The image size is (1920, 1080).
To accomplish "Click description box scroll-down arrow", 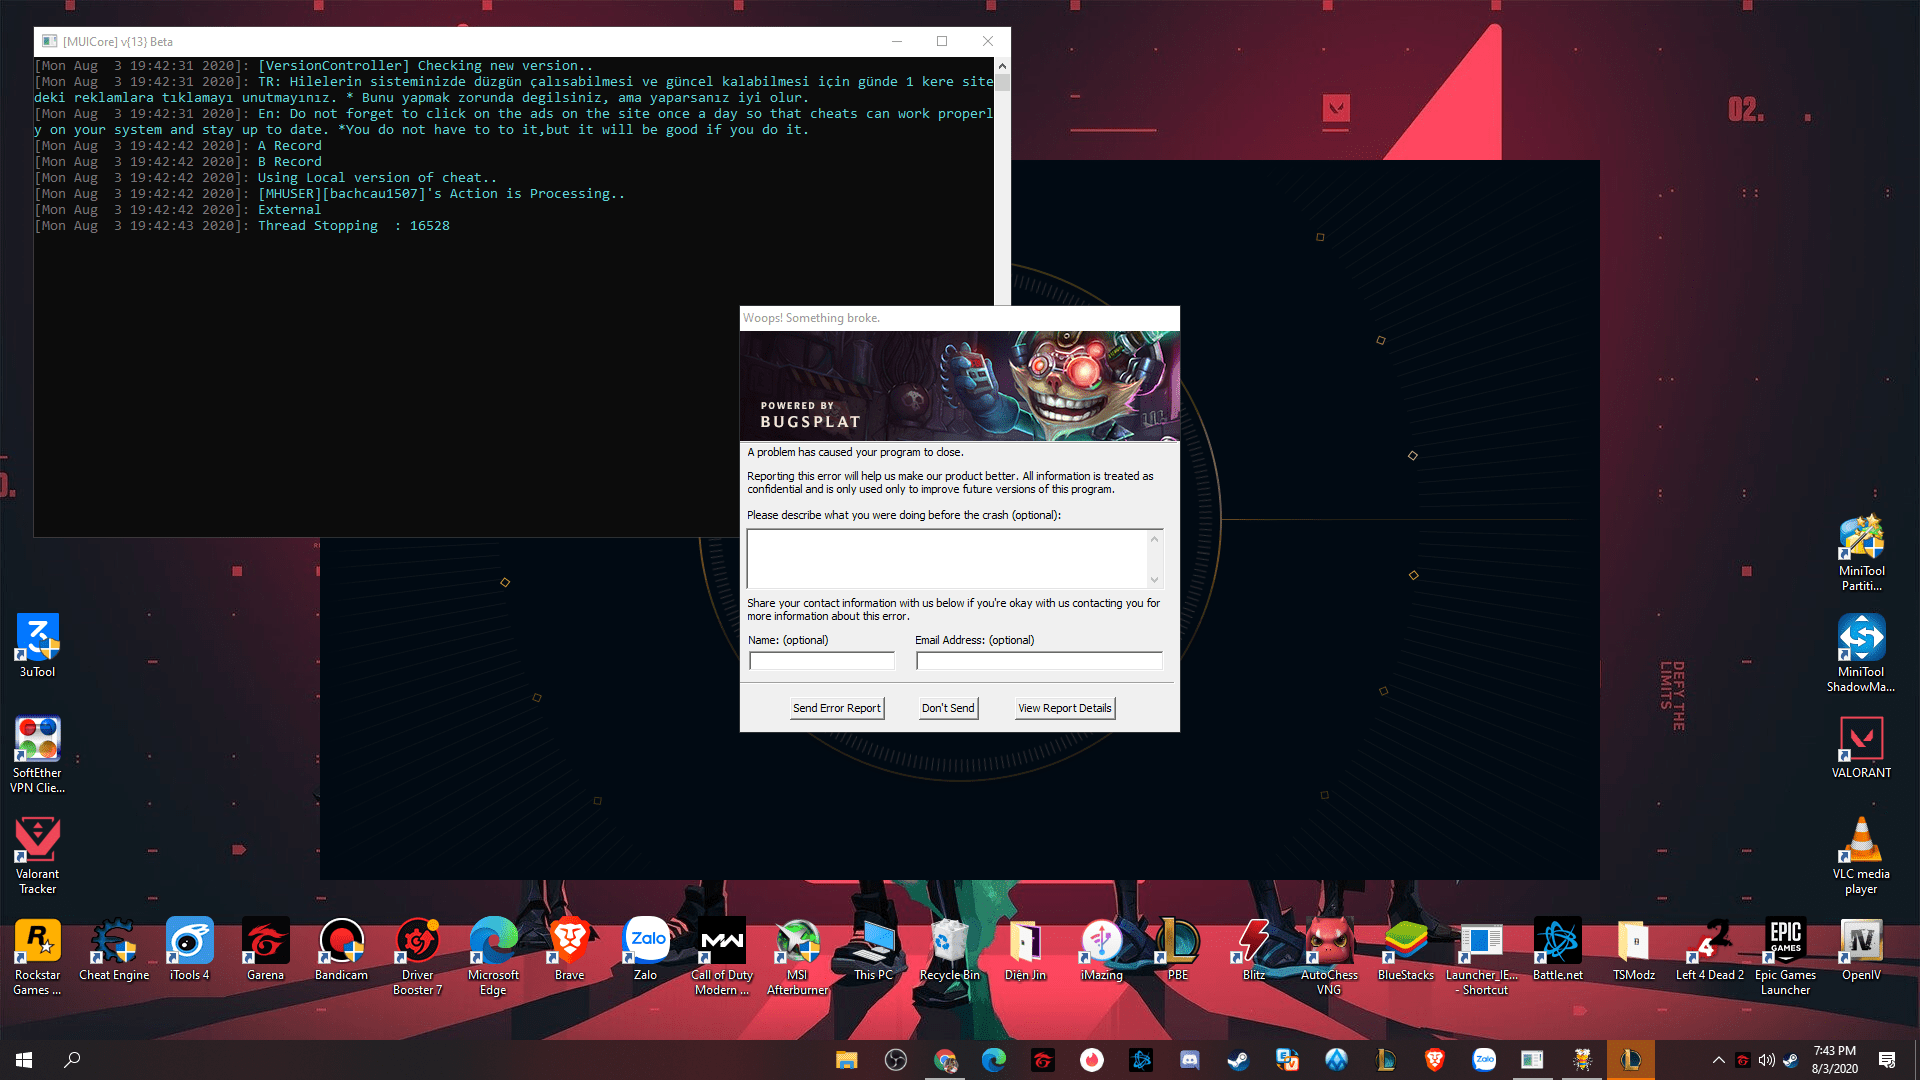I will click(x=1154, y=579).
